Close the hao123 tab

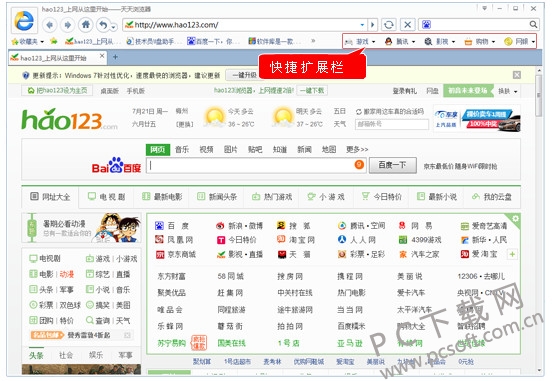click(x=102, y=56)
